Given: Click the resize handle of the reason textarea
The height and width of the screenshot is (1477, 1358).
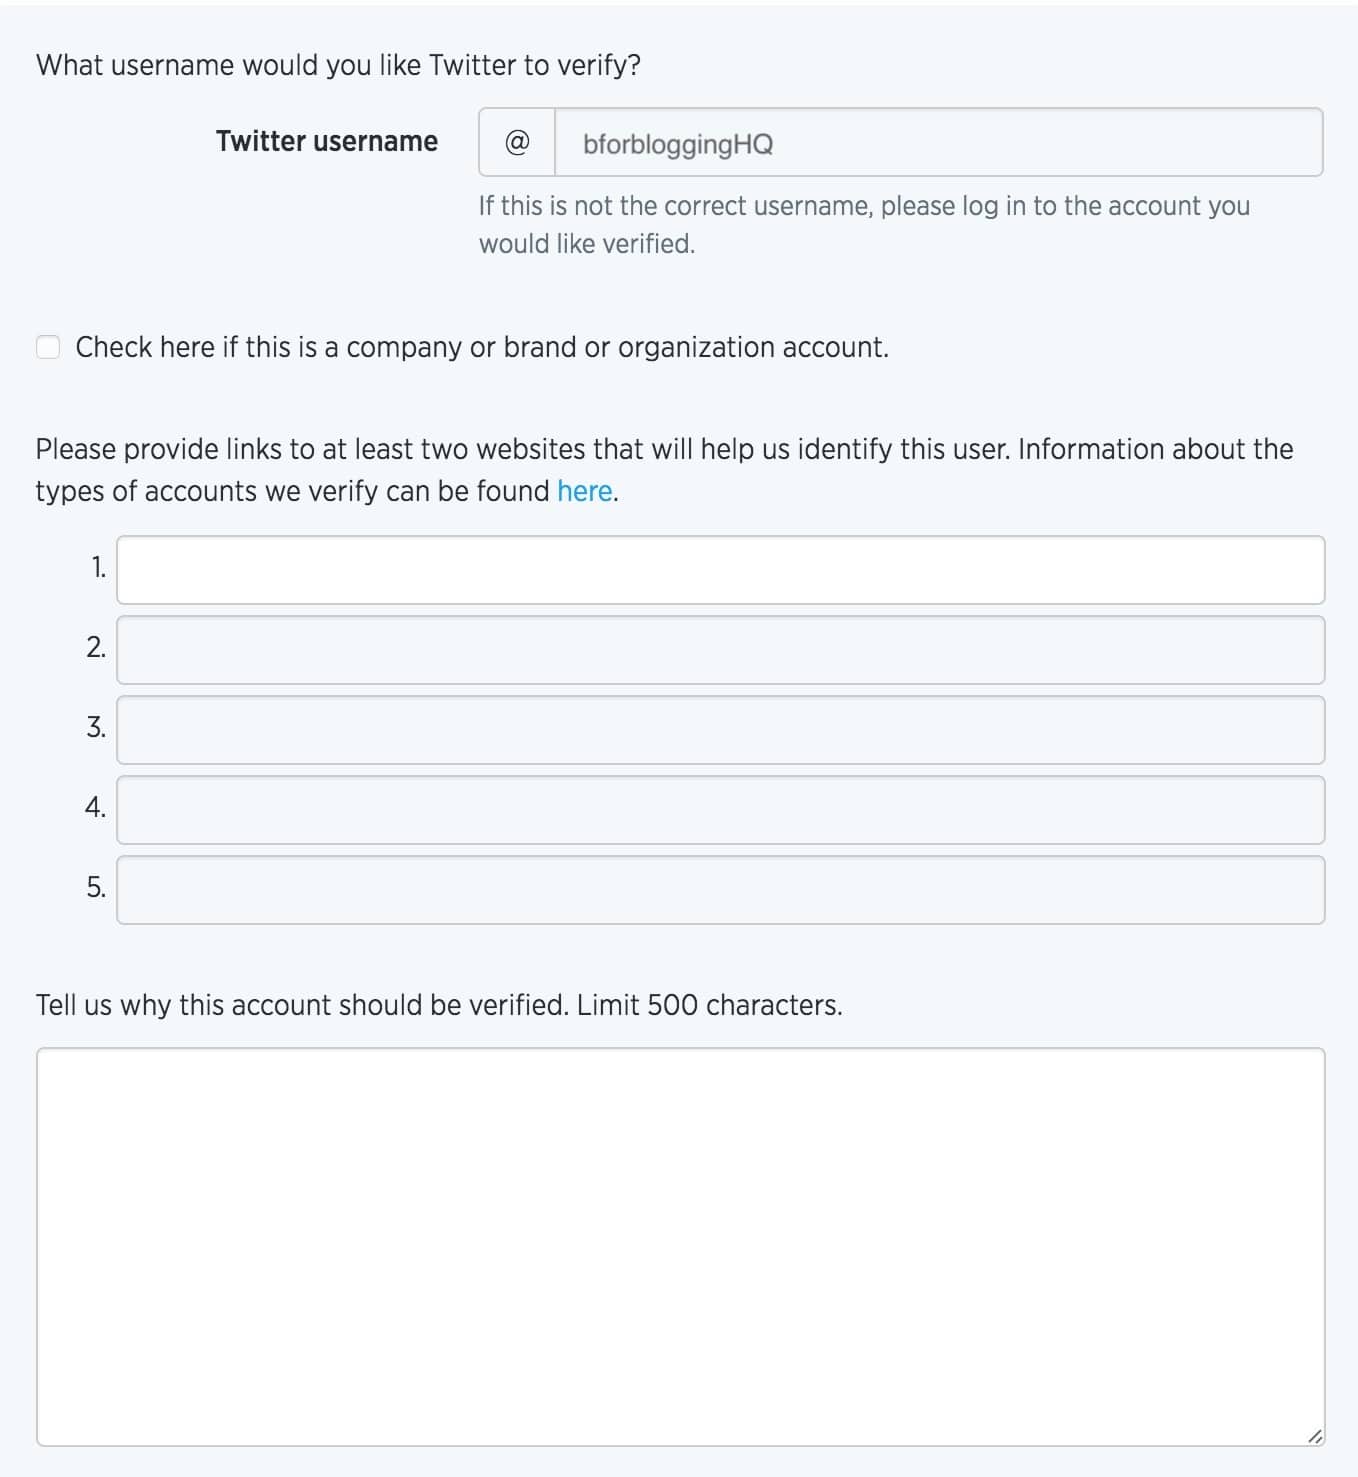Looking at the screenshot, I should pos(1315,1438).
